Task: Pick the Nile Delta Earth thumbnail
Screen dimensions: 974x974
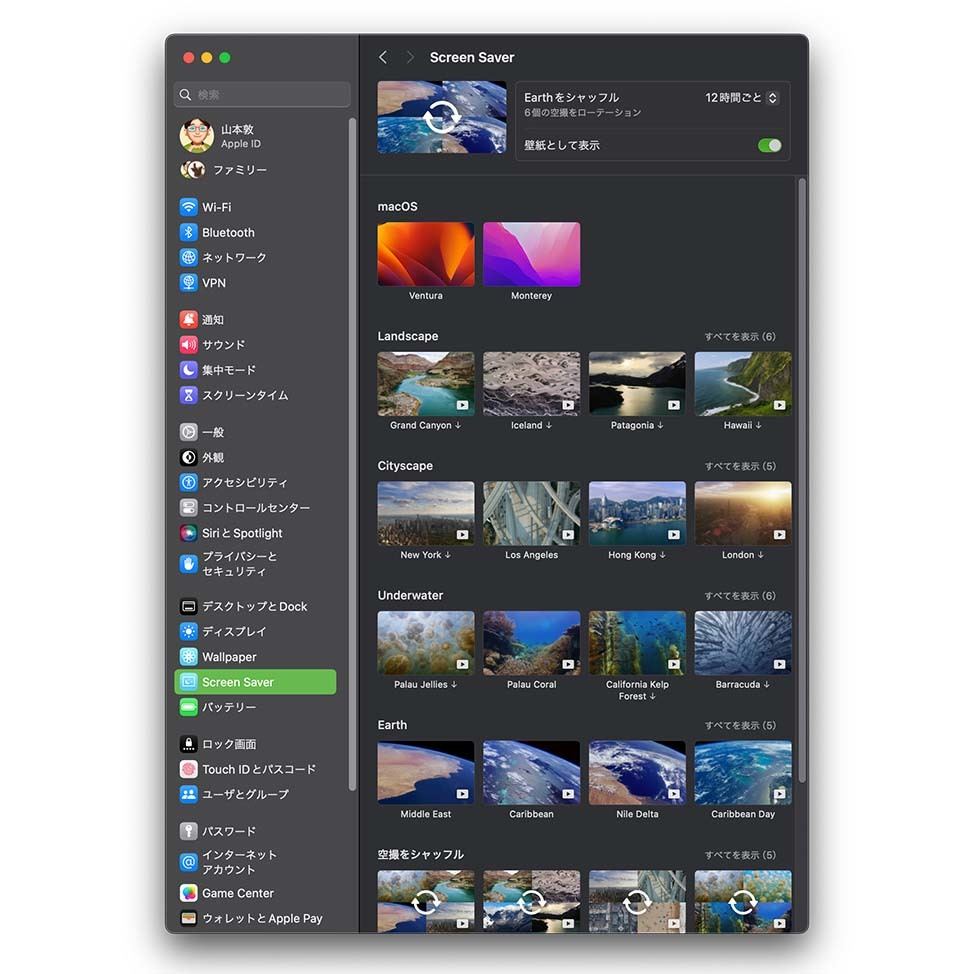Action: (637, 773)
